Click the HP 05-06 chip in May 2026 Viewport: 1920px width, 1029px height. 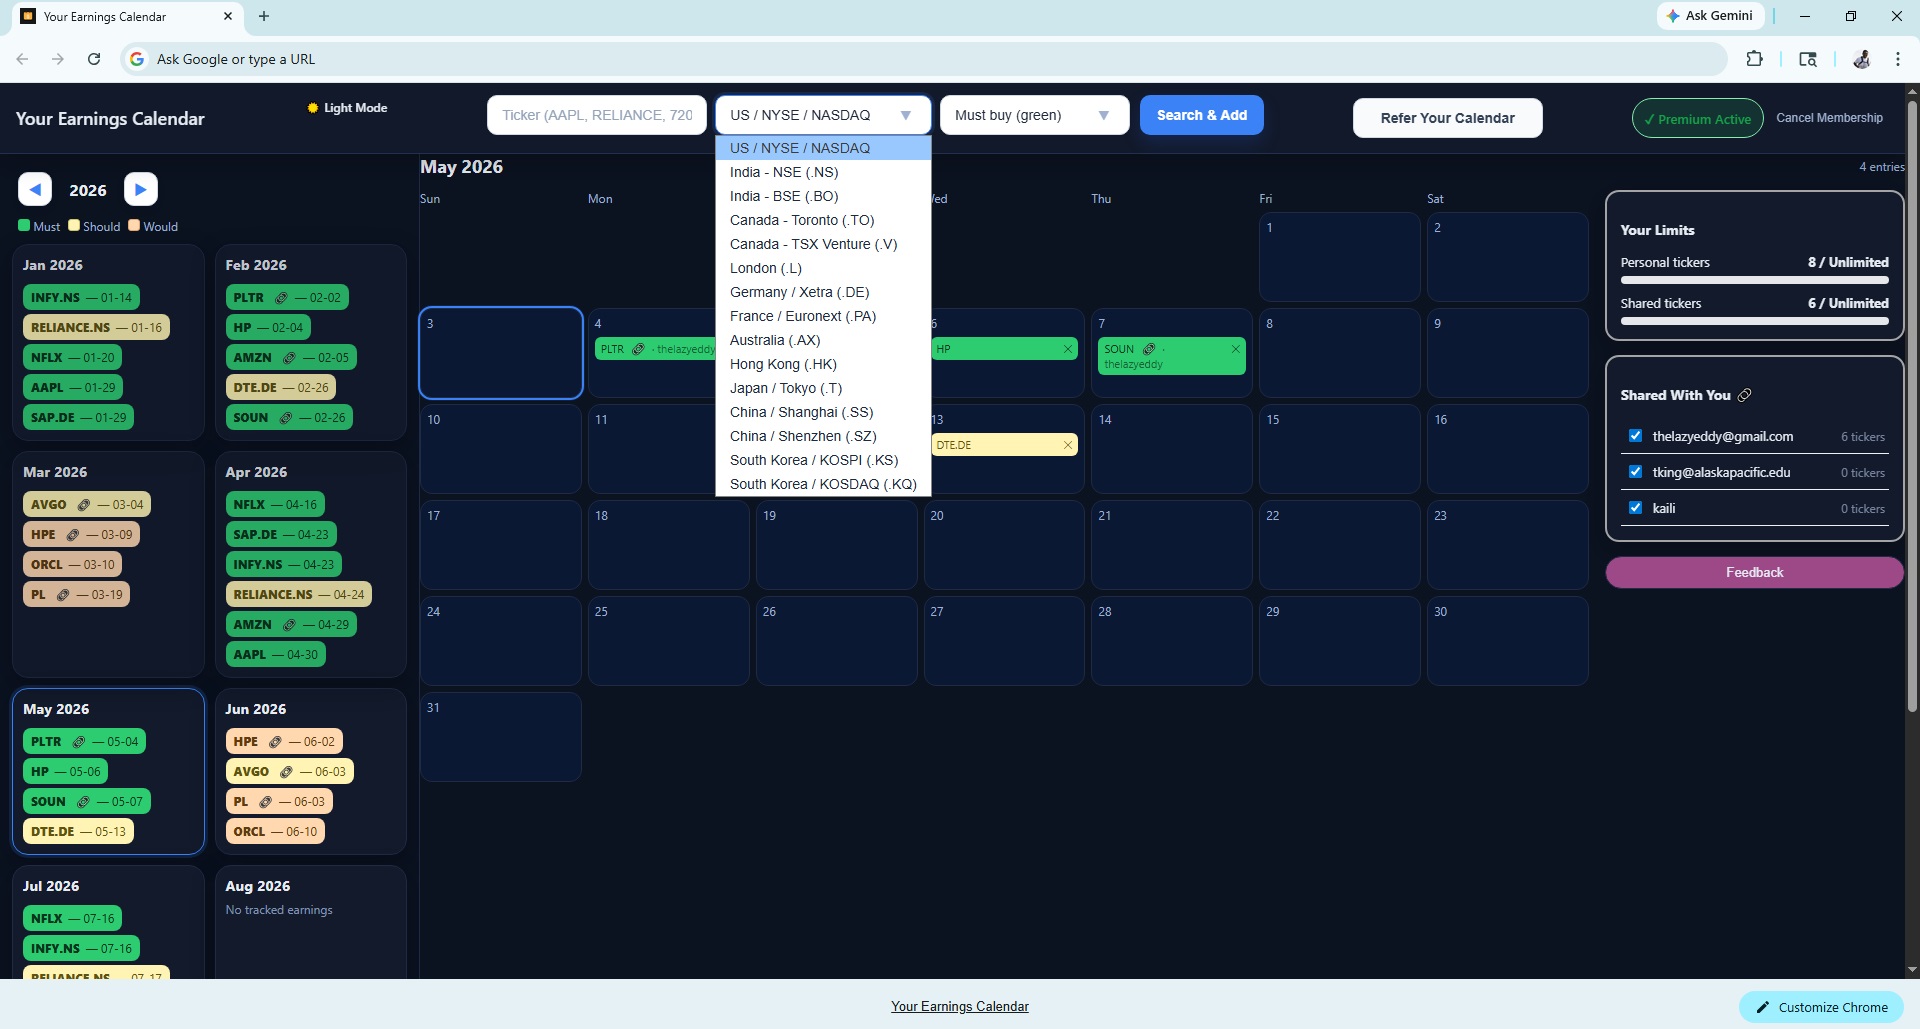click(65, 772)
